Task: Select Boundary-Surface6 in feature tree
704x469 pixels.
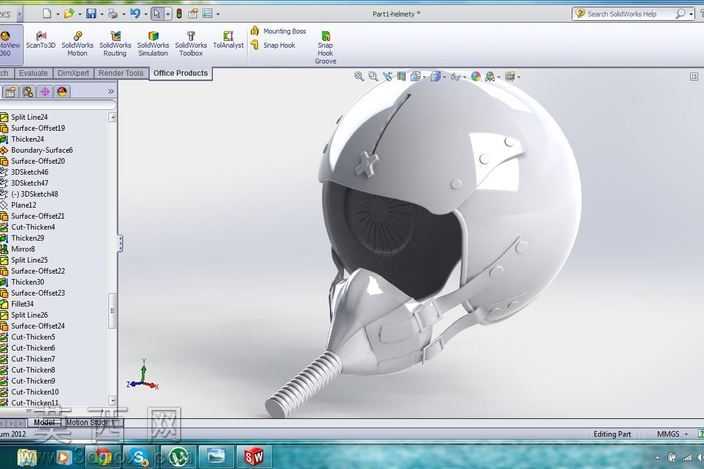Action: (41, 150)
